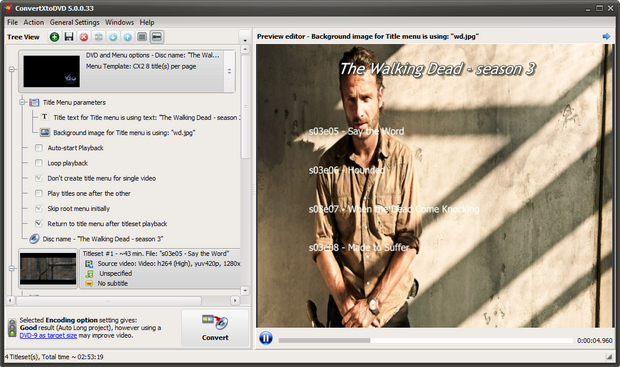Click the Title Menu parameters node icon
620x367 pixels.
[x=34, y=102]
